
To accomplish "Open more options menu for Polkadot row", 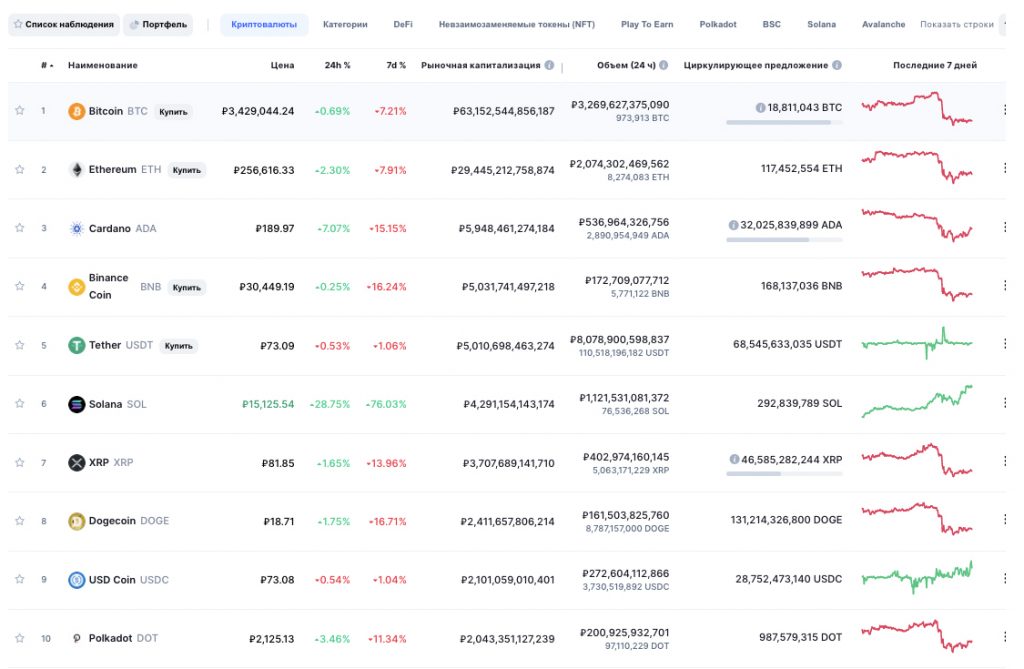I will pos(1004,636).
